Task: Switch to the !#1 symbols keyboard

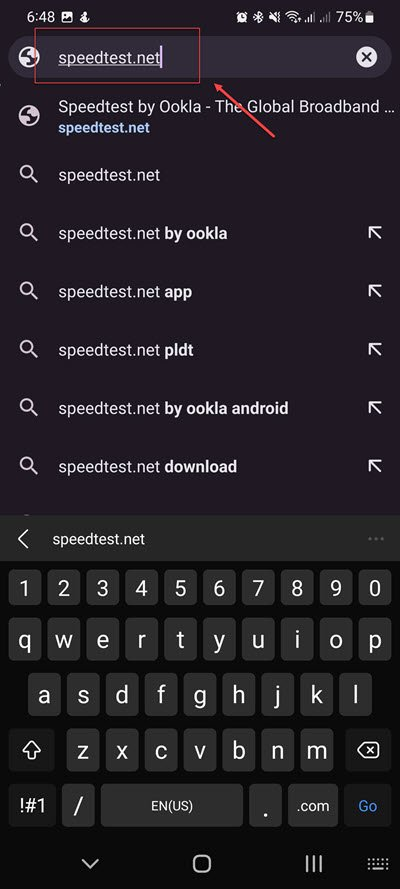Action: [32, 806]
